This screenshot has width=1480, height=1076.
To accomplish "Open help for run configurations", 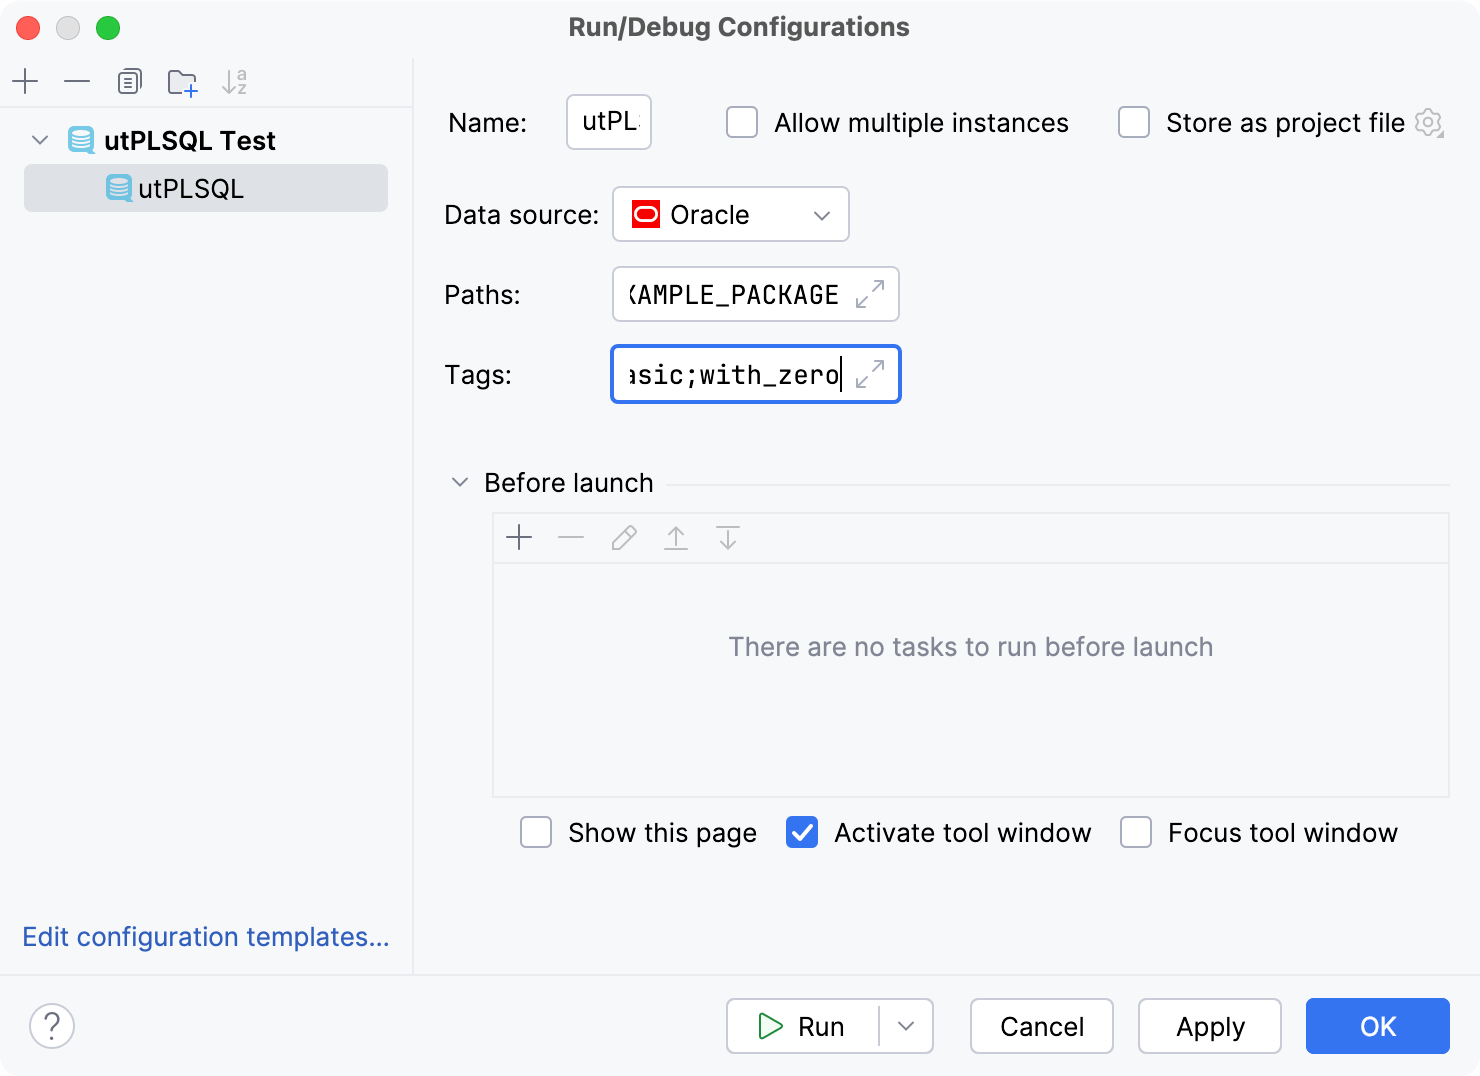I will tap(52, 1026).
